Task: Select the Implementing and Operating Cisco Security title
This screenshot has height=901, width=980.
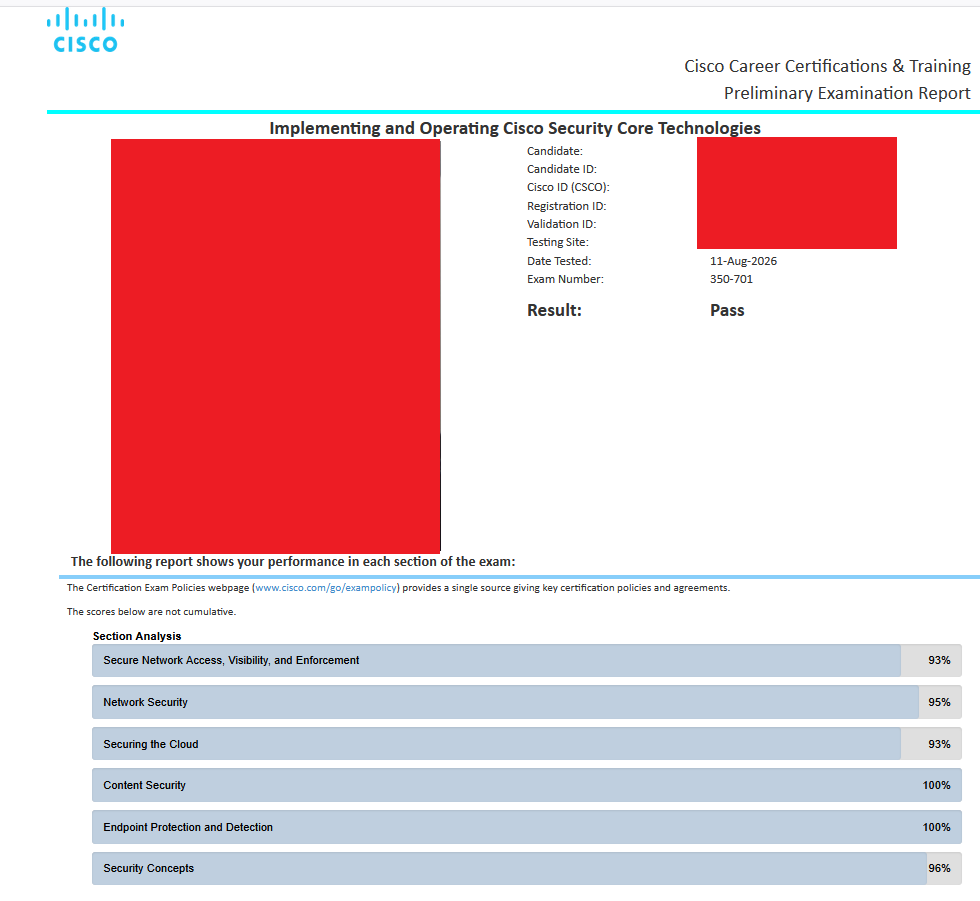Action: point(515,128)
